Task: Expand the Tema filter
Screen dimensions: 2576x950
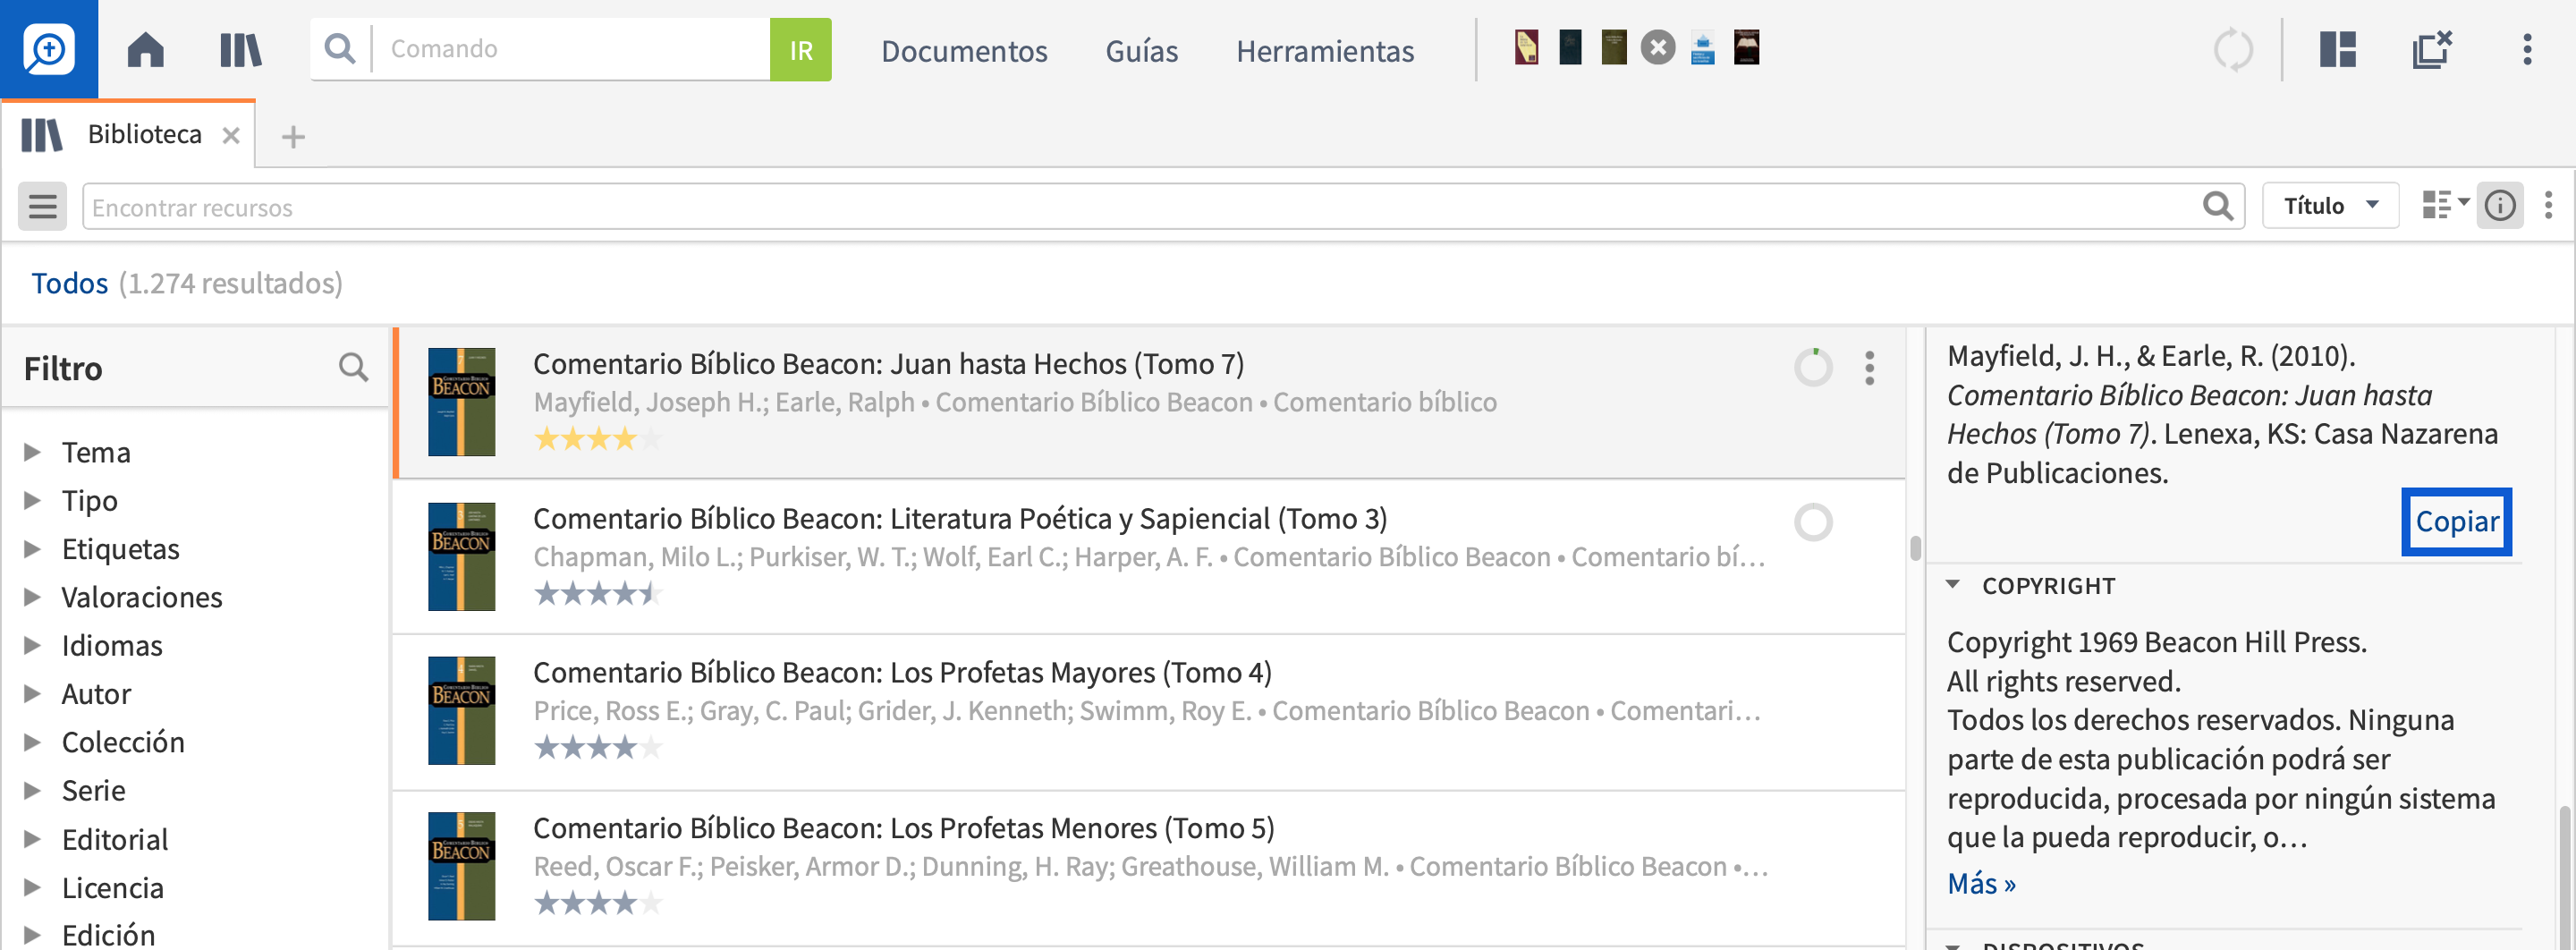Action: pyautogui.click(x=32, y=452)
